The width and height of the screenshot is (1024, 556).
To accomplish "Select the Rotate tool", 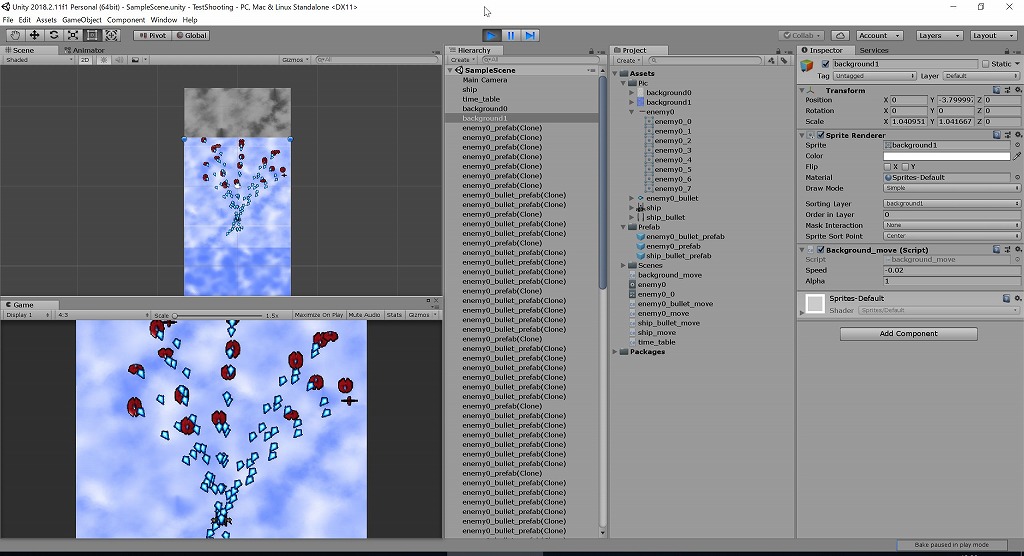I will (54, 35).
